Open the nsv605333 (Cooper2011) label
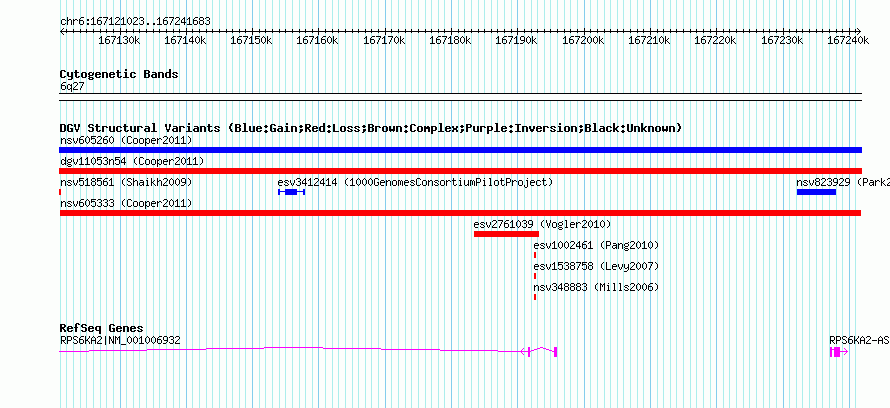The width and height of the screenshot is (890, 408). pos(126,203)
